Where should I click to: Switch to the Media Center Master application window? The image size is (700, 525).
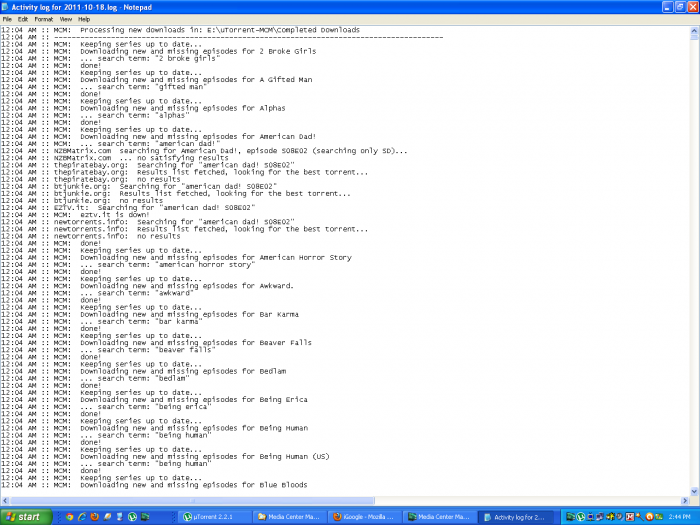(440, 517)
